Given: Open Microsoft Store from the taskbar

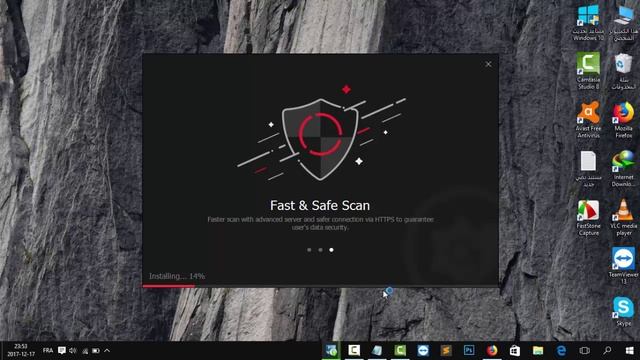Looking at the screenshot, I should tap(515, 351).
